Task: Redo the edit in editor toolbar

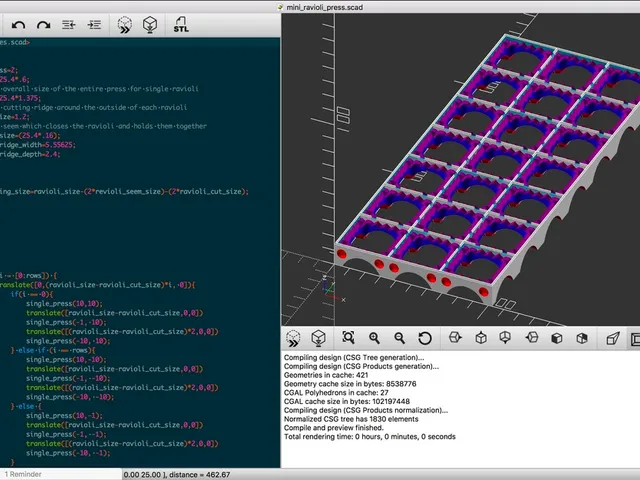Action: pos(43,25)
